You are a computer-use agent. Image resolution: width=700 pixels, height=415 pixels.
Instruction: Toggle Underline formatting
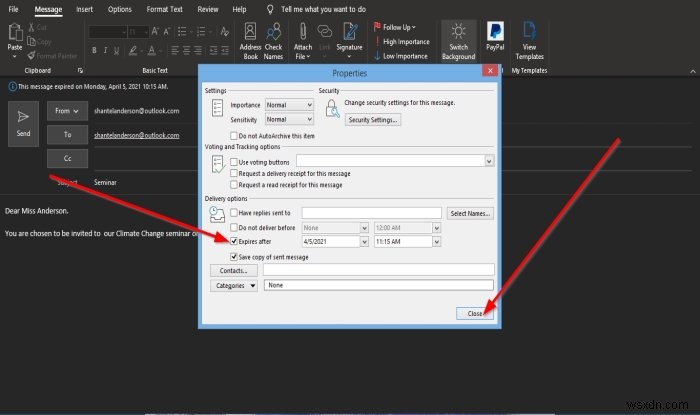click(x=117, y=50)
